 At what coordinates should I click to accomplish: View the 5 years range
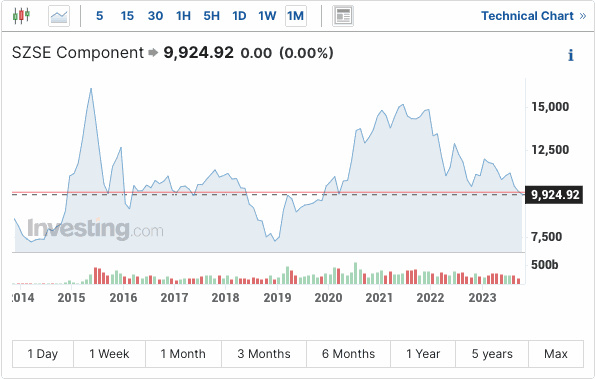pyautogui.click(x=492, y=354)
